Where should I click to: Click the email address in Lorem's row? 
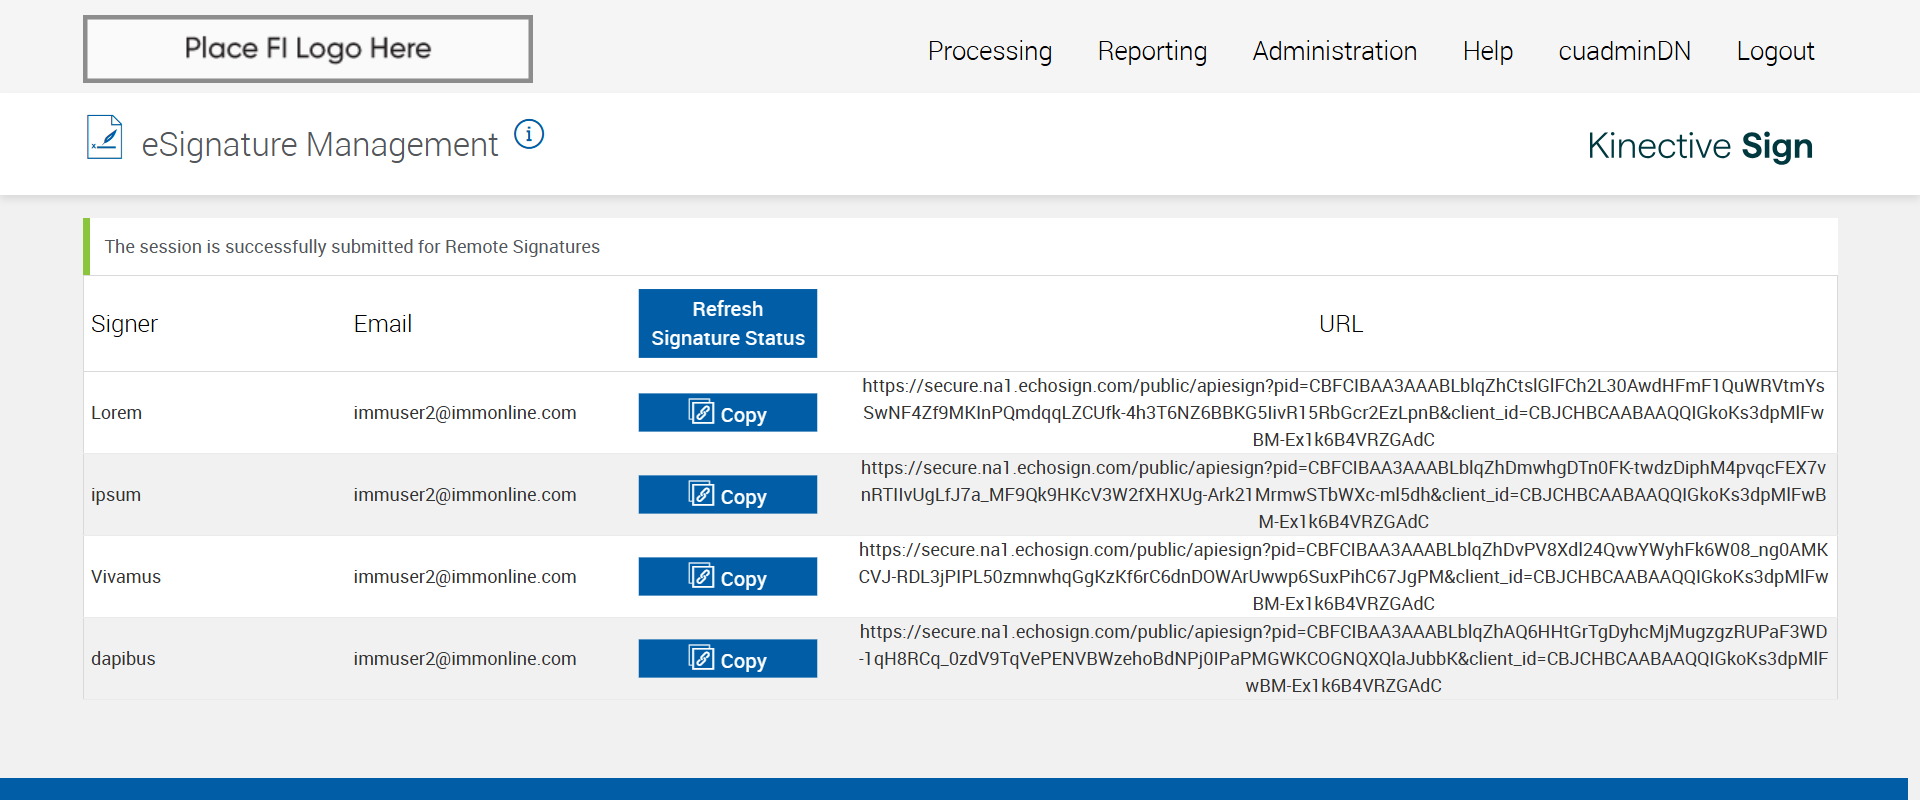pos(464,413)
